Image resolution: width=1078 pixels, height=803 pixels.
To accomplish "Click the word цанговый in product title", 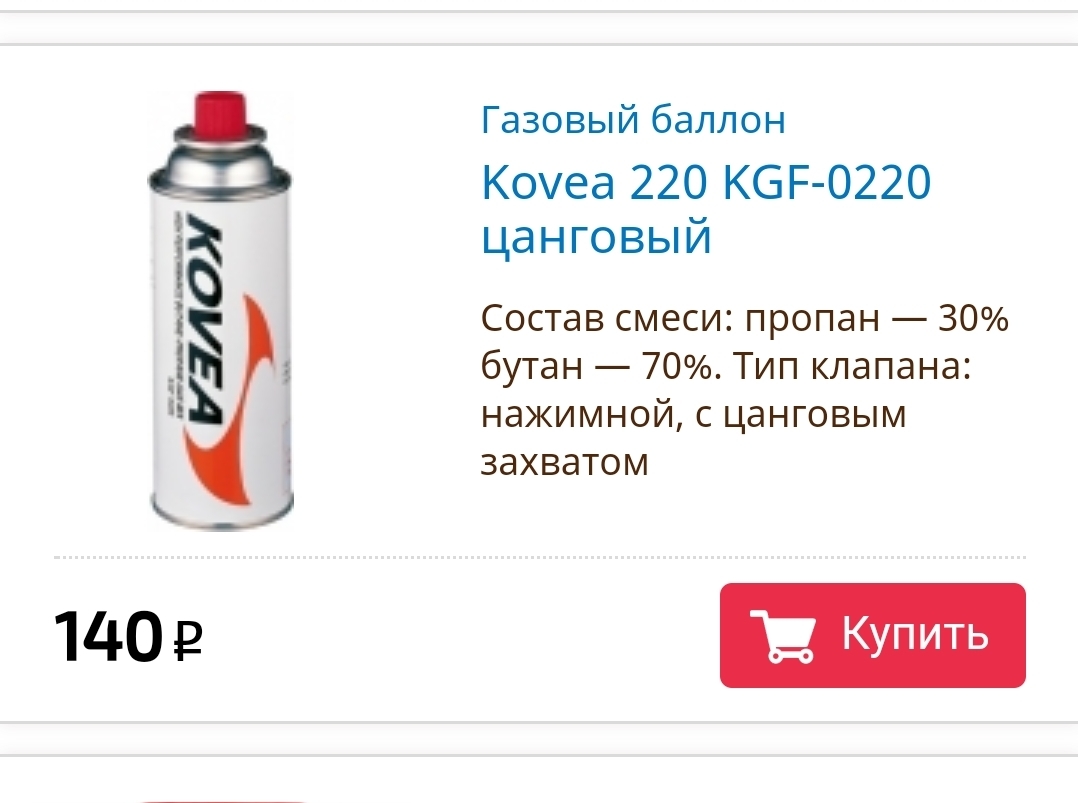I will (x=596, y=239).
